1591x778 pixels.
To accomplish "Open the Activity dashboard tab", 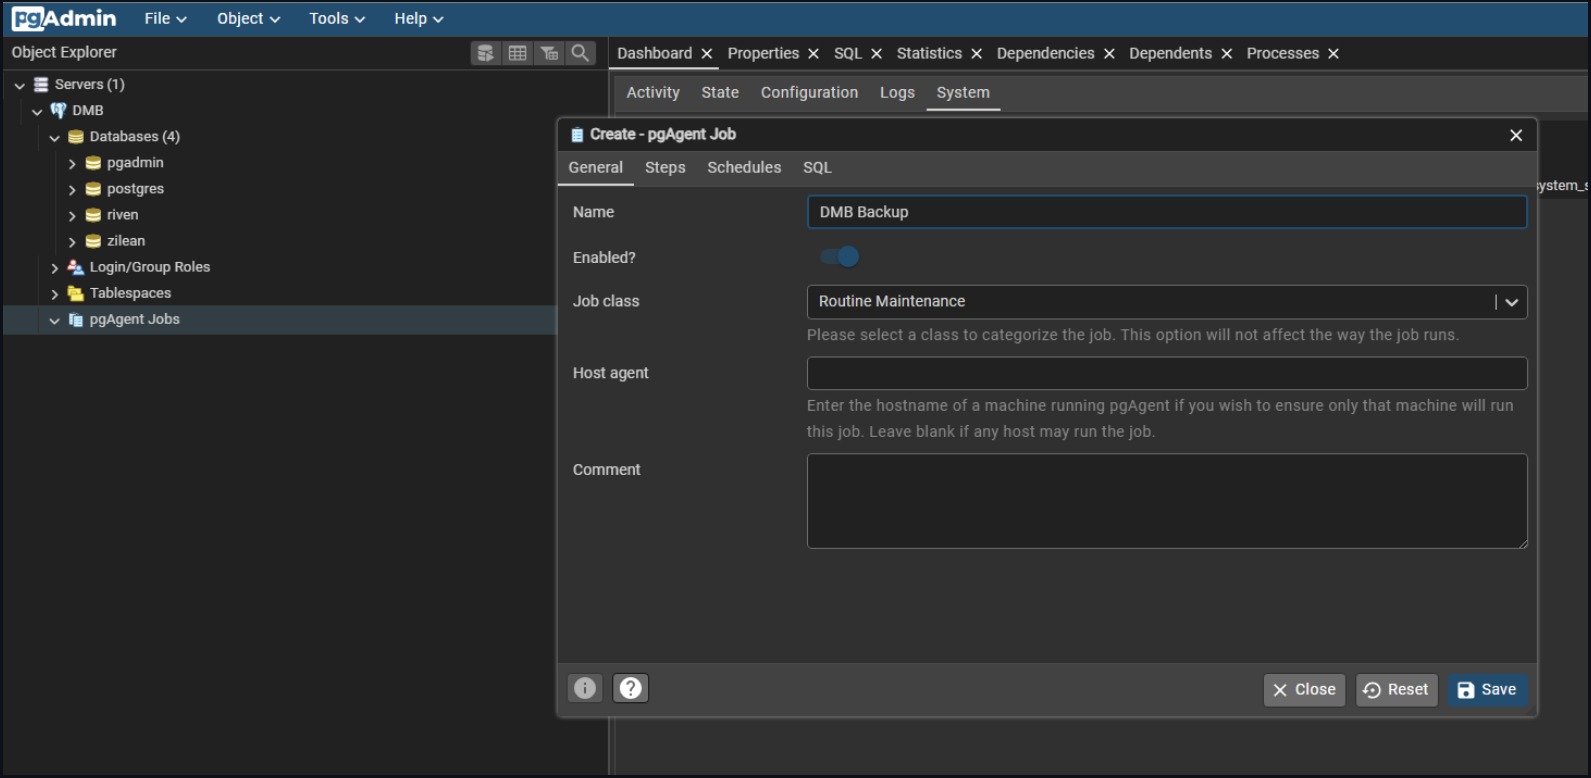I will click(653, 92).
